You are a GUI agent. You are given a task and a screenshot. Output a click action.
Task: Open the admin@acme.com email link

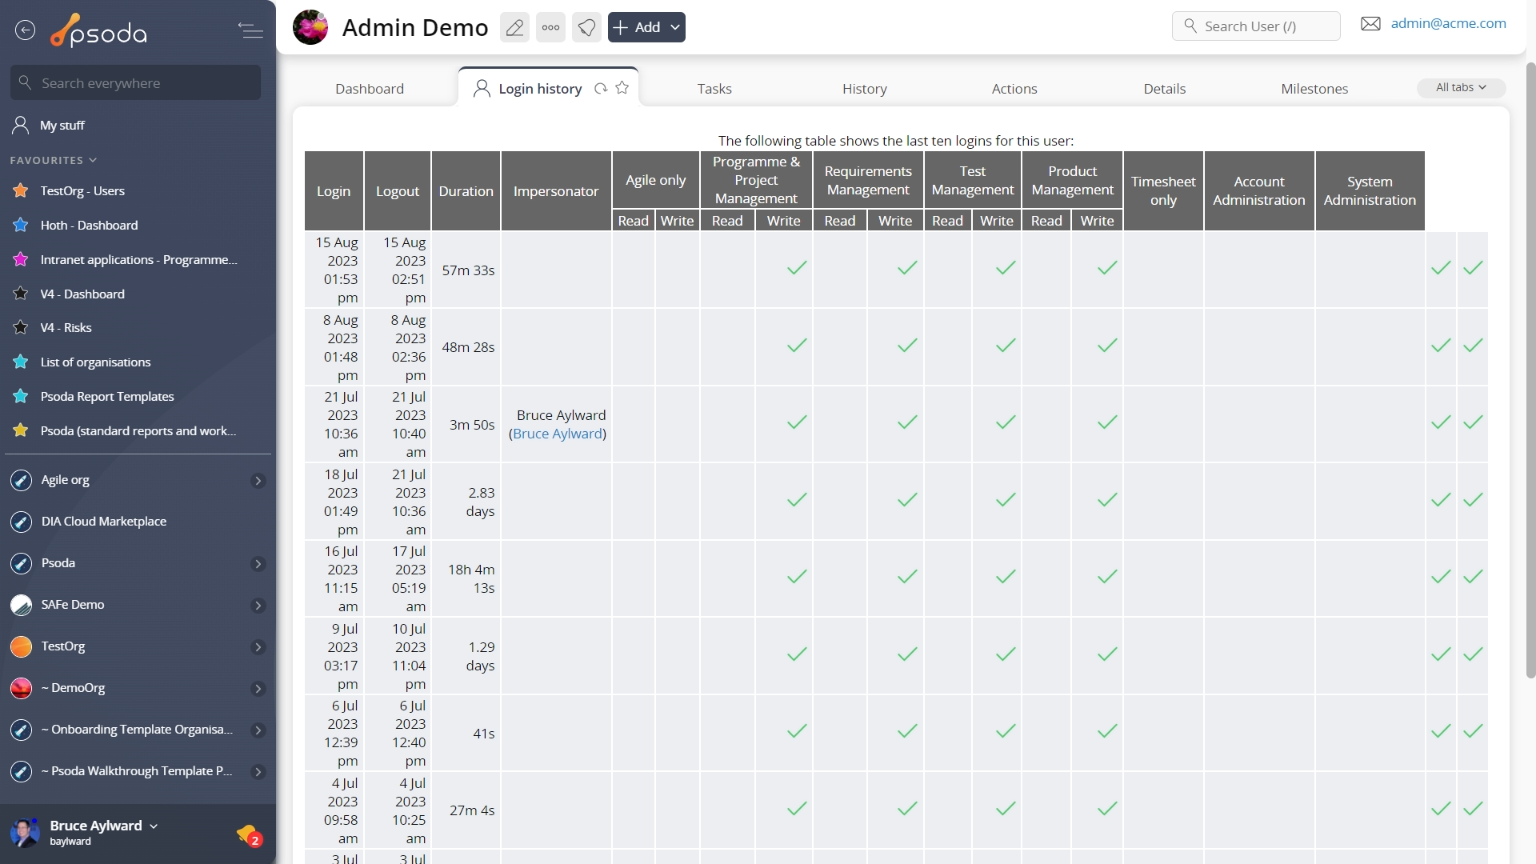tap(1448, 24)
